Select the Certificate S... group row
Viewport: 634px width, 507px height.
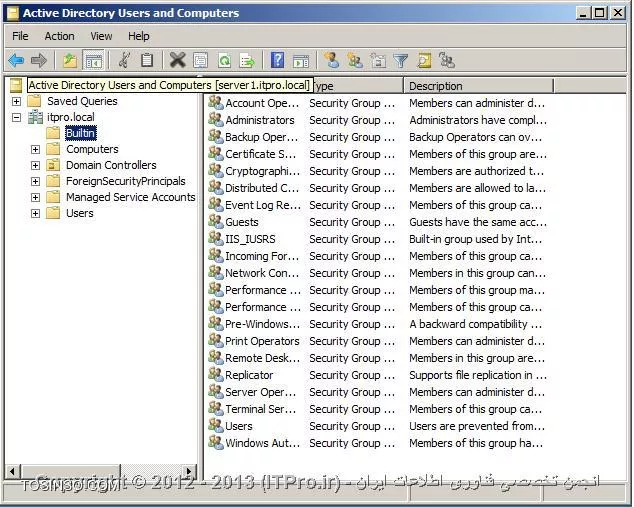(x=376, y=154)
